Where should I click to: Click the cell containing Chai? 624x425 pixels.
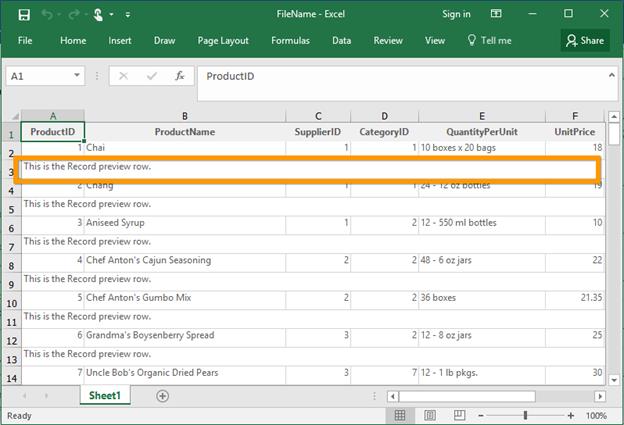pos(185,148)
